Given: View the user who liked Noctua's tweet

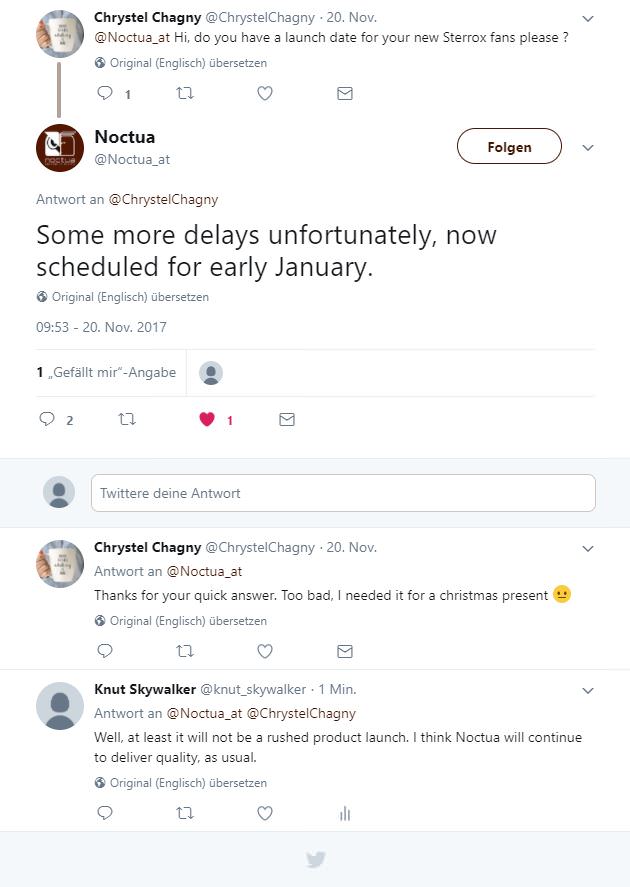Looking at the screenshot, I should coord(211,373).
